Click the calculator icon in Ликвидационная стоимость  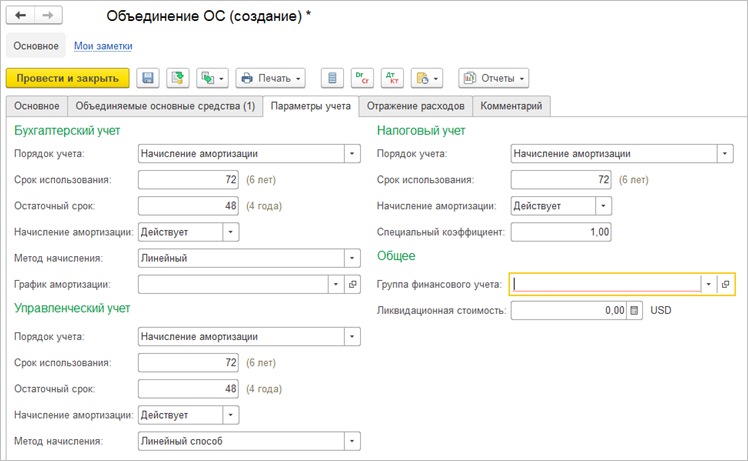tap(633, 311)
